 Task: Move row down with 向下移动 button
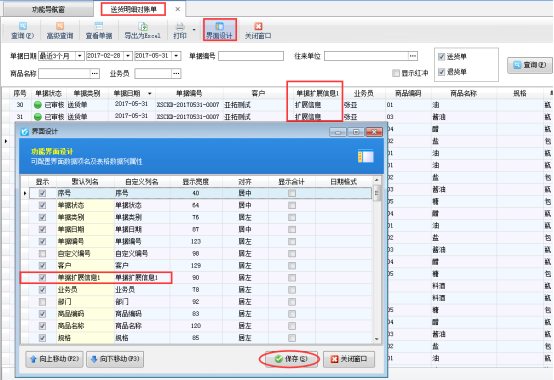pyautogui.click(x=115, y=359)
